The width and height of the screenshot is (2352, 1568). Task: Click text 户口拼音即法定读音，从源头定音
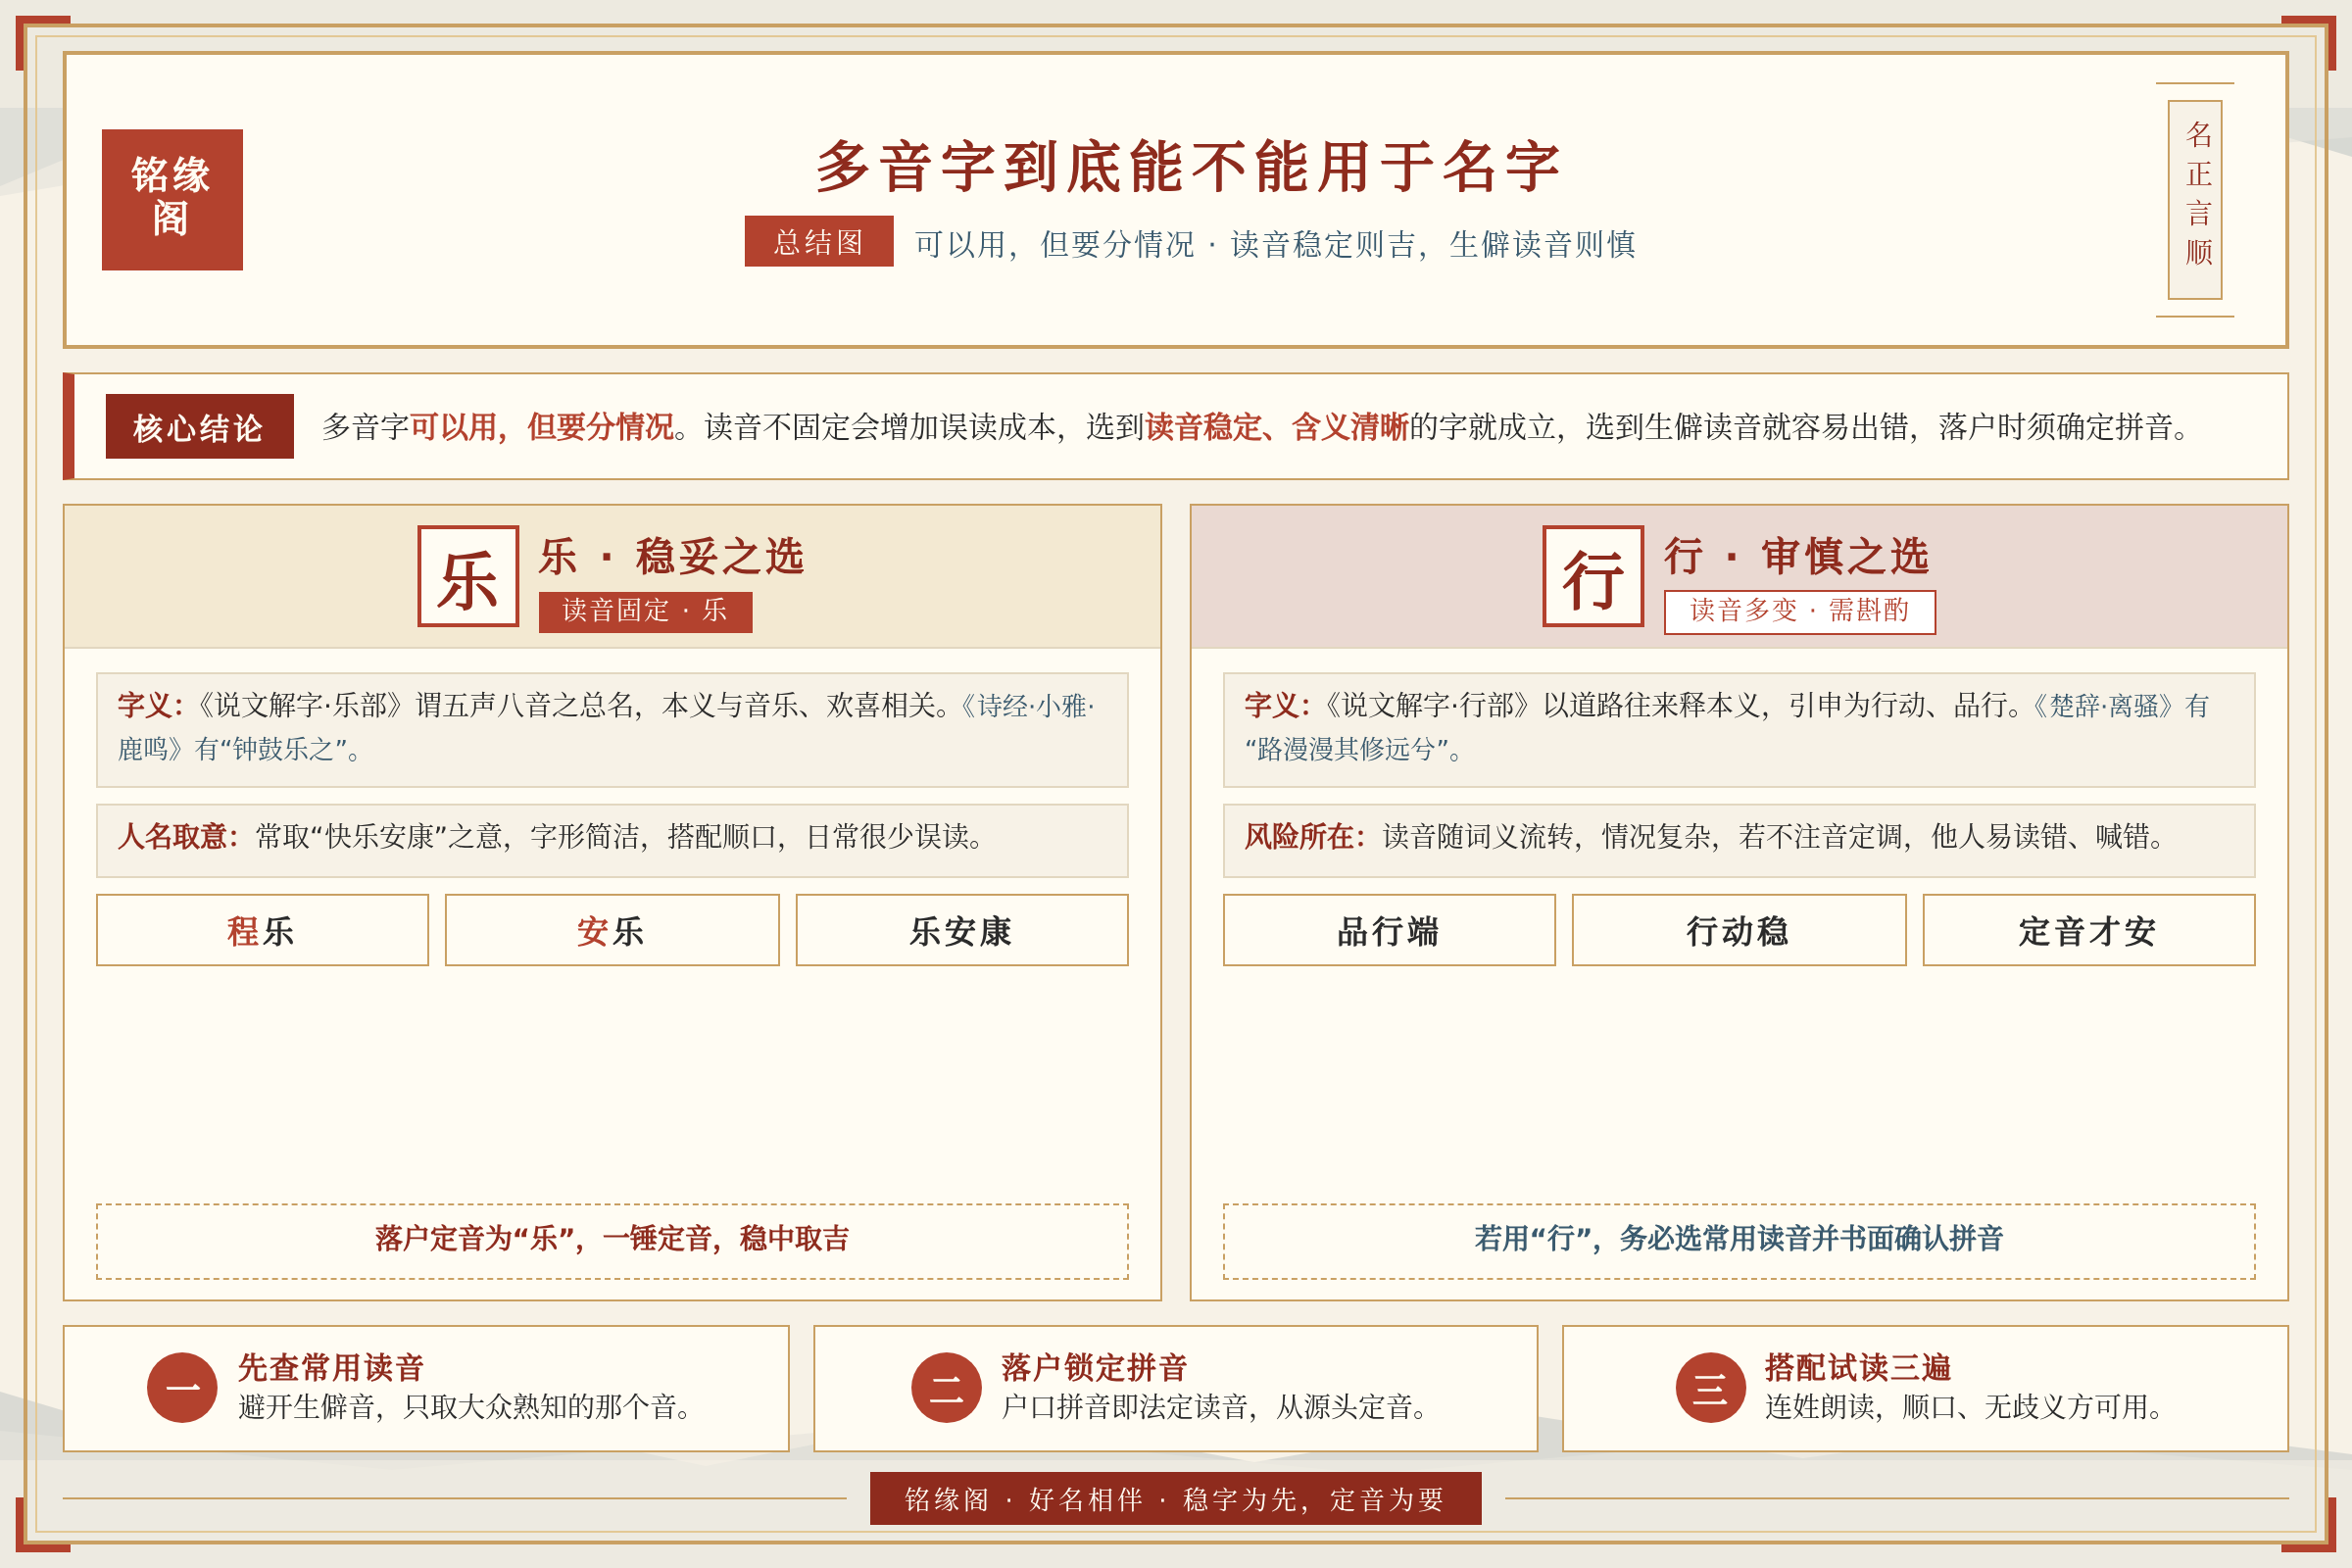click(1217, 1407)
